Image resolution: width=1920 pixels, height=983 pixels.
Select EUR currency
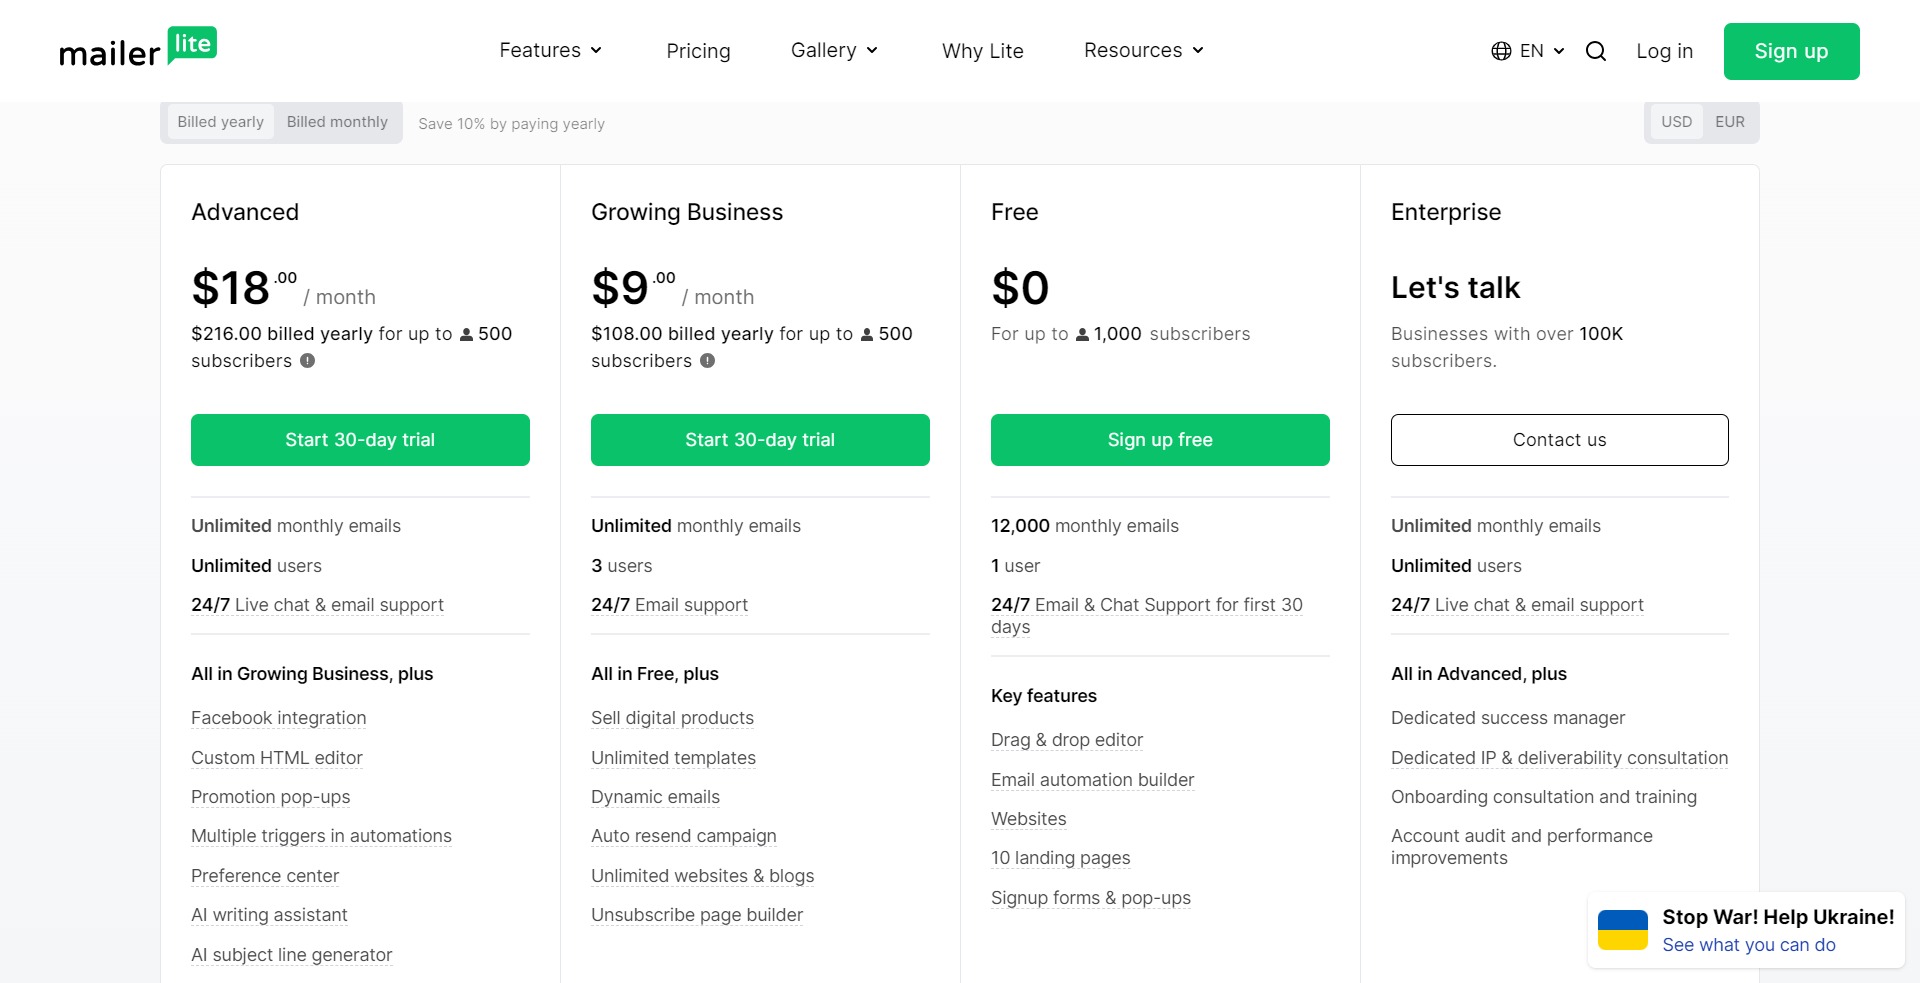(1730, 122)
